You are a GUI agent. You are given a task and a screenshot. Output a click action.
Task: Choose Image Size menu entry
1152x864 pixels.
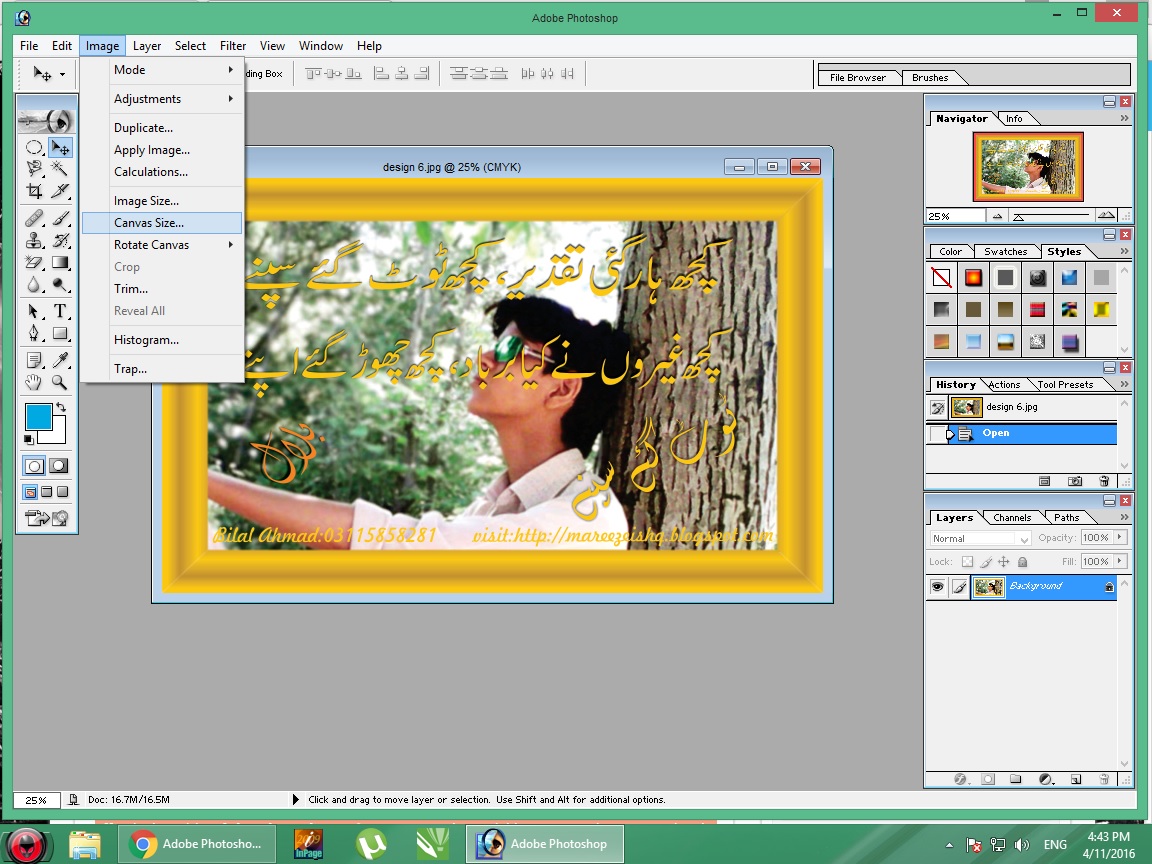click(162, 201)
